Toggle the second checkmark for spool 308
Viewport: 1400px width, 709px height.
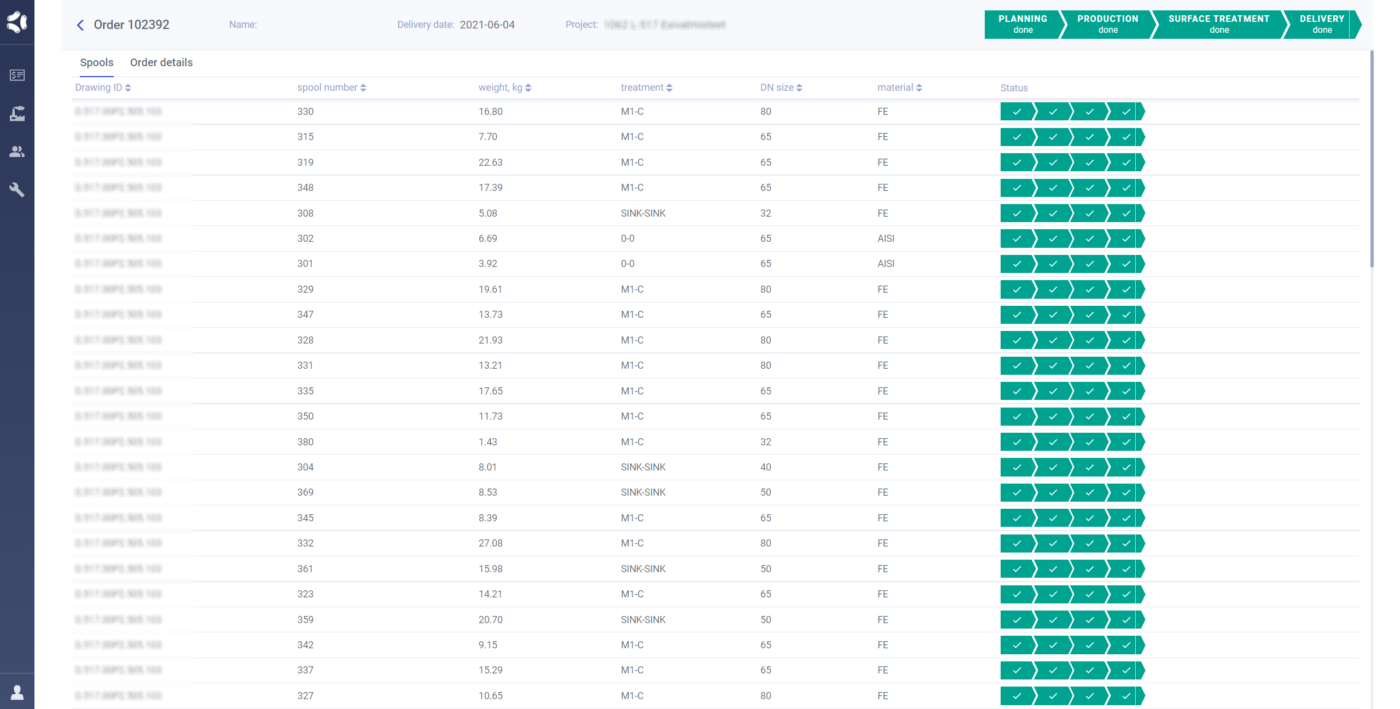(1053, 212)
